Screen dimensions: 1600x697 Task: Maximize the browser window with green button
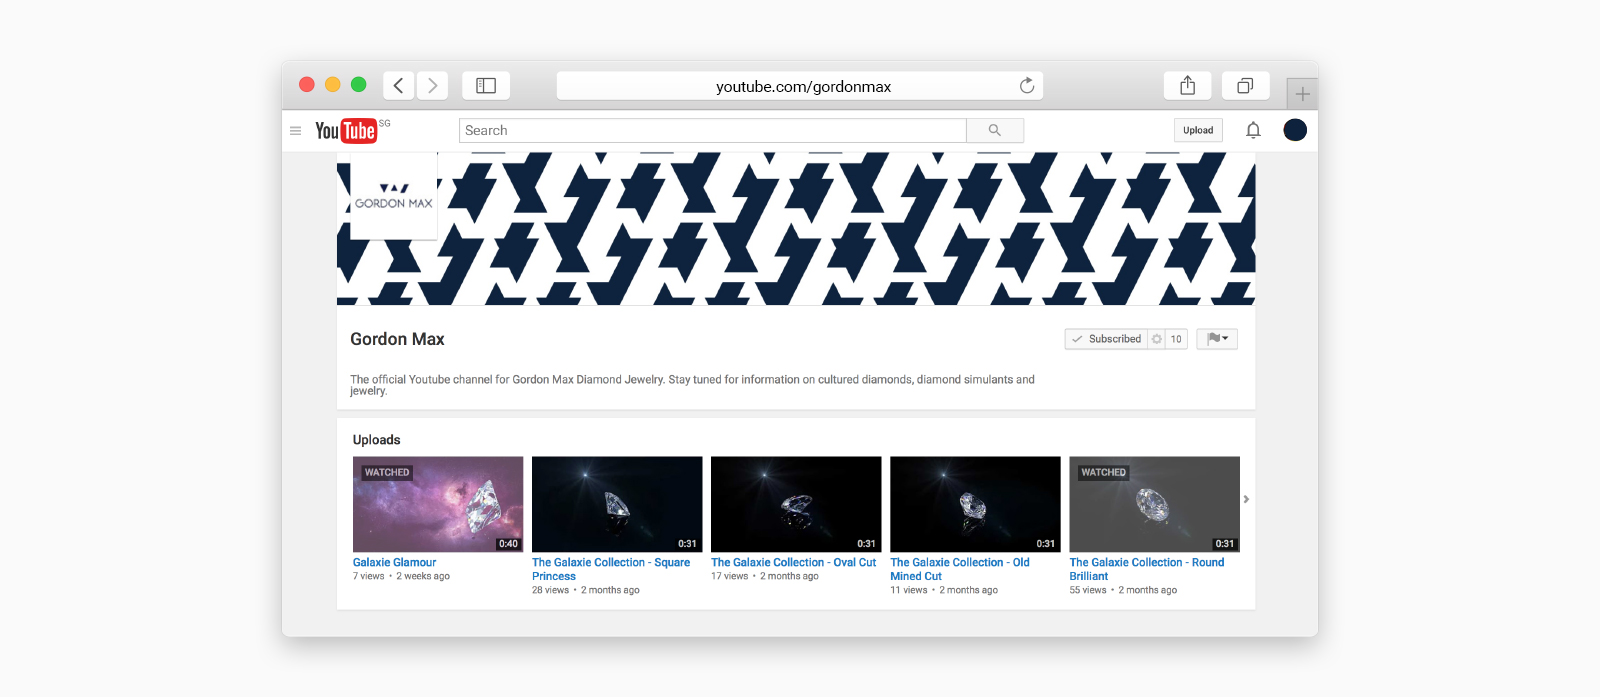point(359,85)
